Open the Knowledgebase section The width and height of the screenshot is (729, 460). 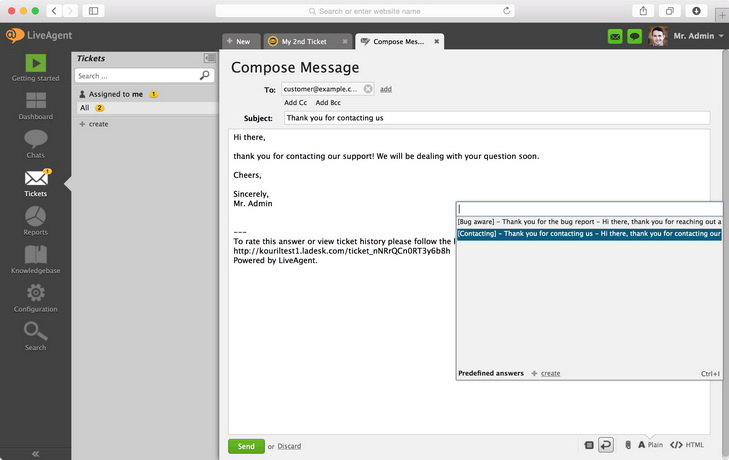(x=35, y=258)
